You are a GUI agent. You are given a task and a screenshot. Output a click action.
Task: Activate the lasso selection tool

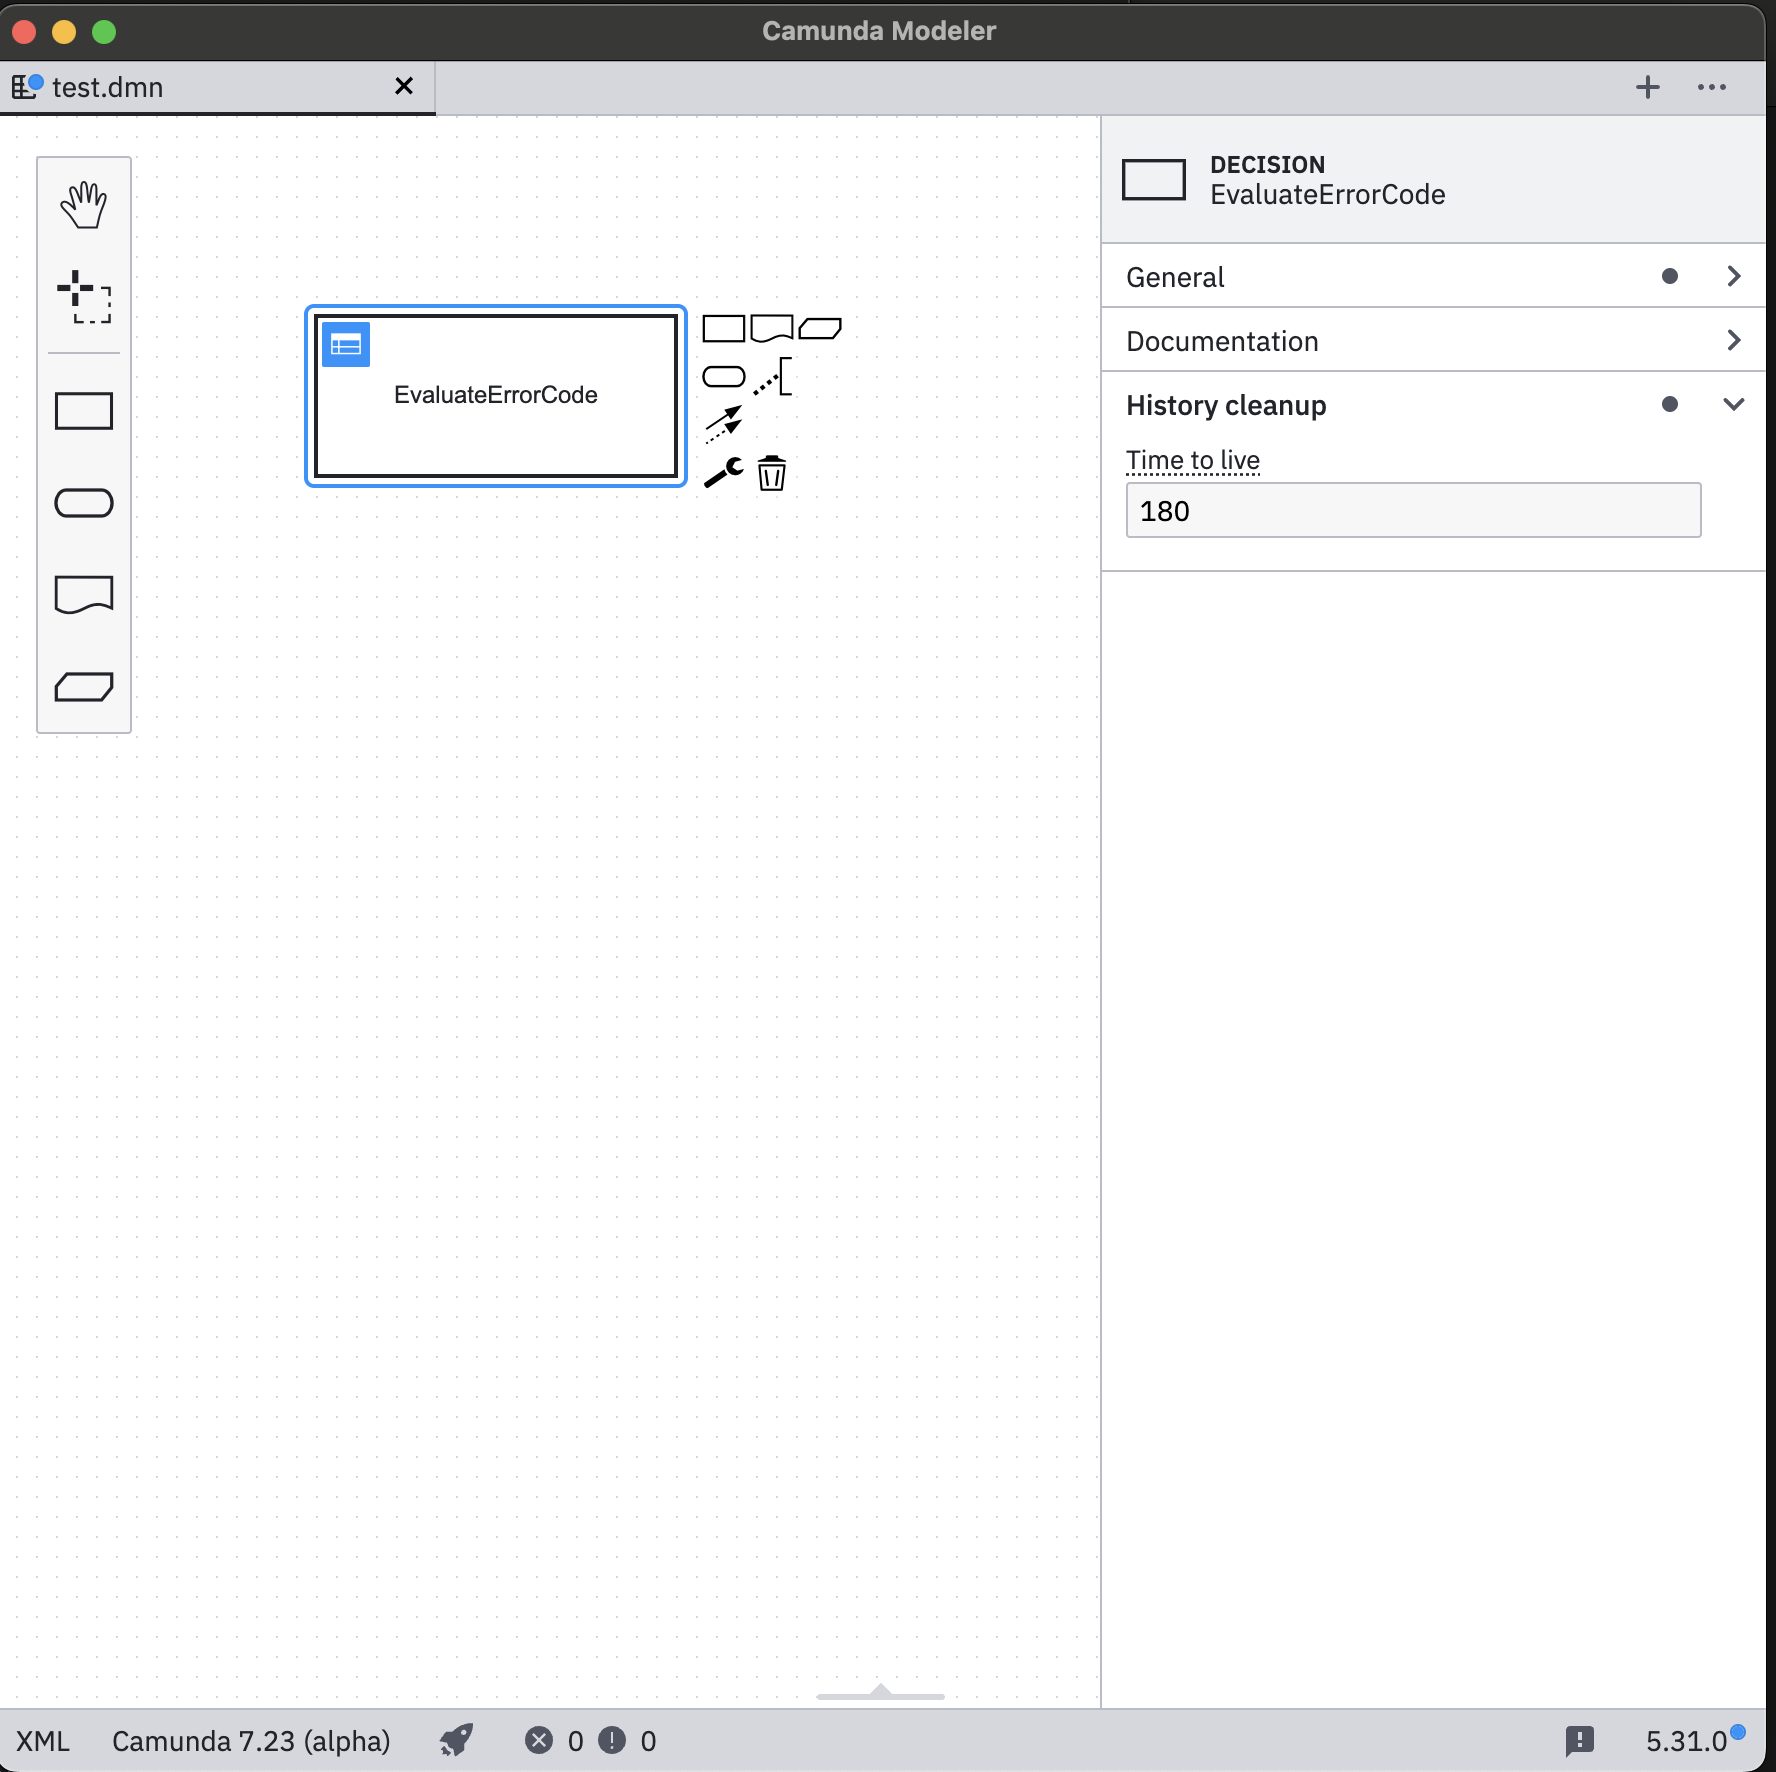tap(83, 297)
